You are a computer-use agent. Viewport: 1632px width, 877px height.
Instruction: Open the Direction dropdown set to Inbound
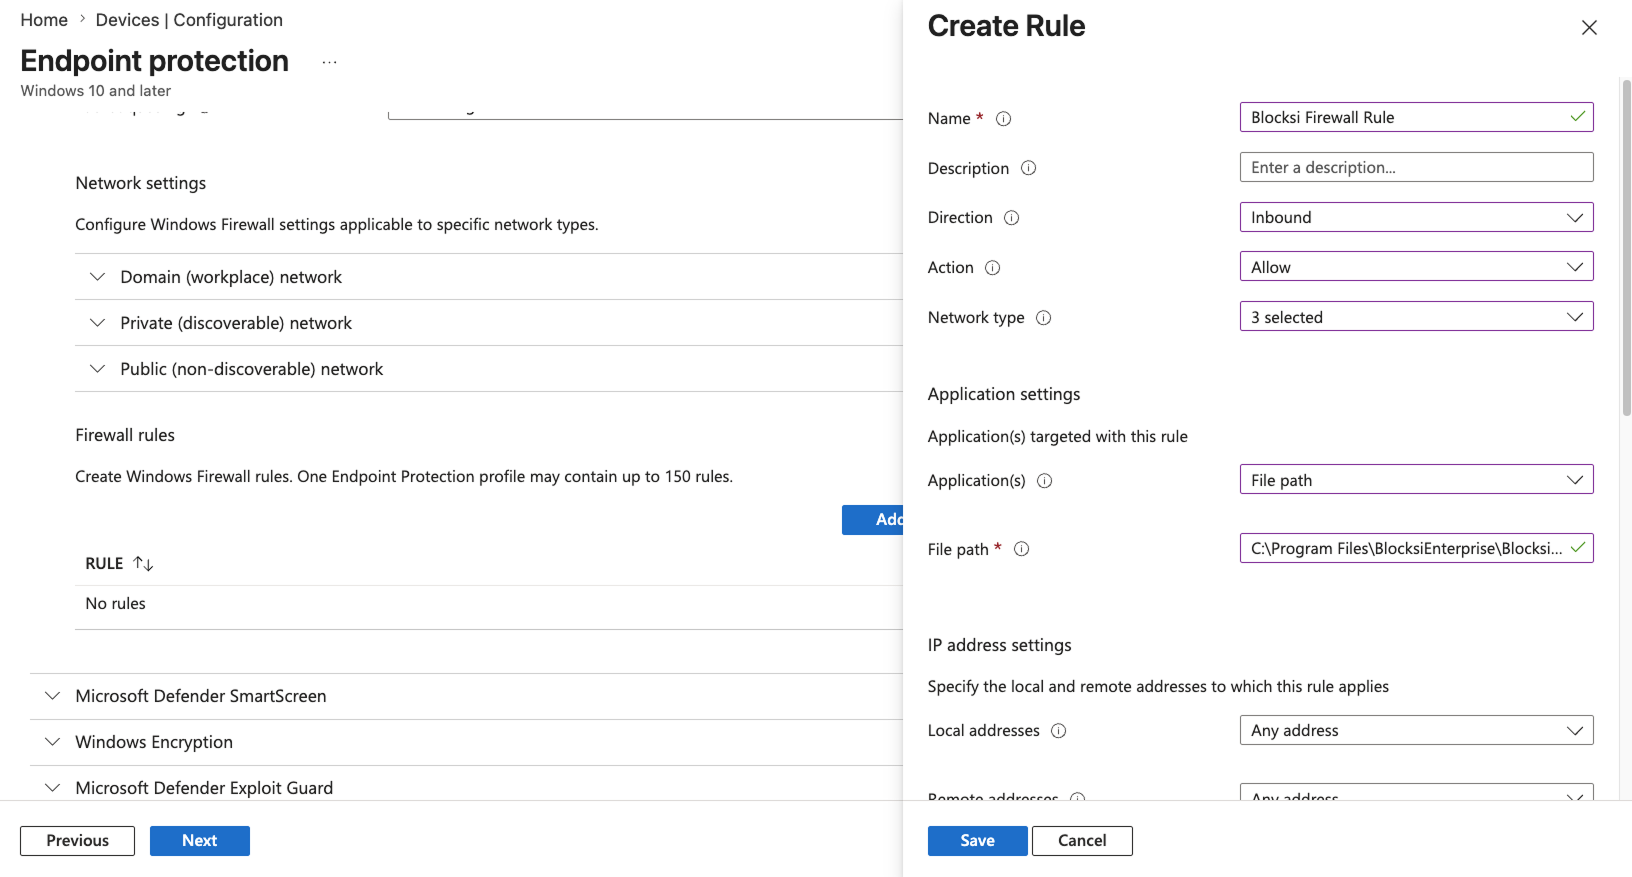[1416, 217]
